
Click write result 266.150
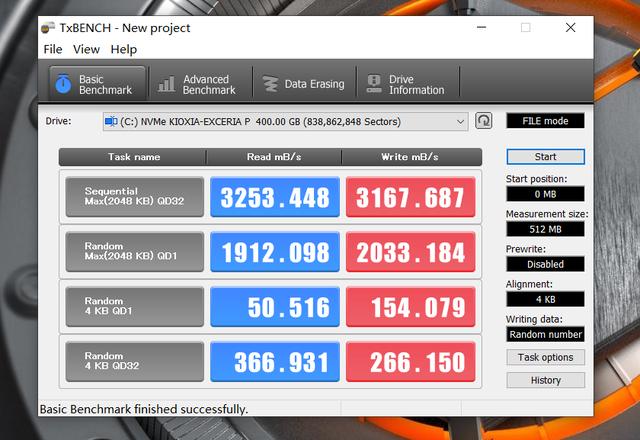click(410, 362)
